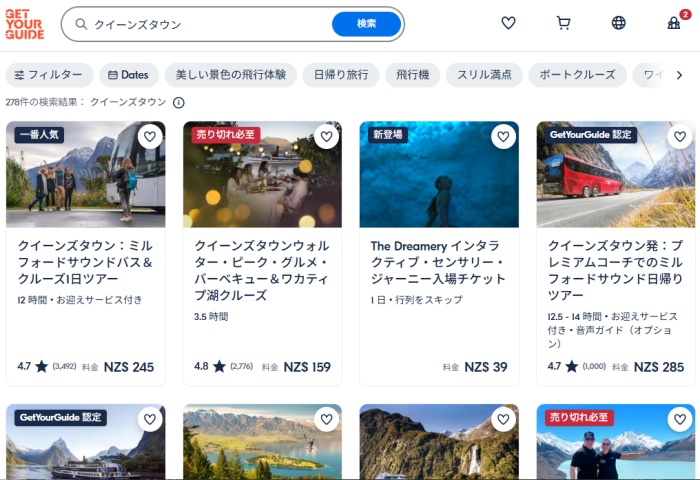Click the GetYourGuide logo

[24, 24]
